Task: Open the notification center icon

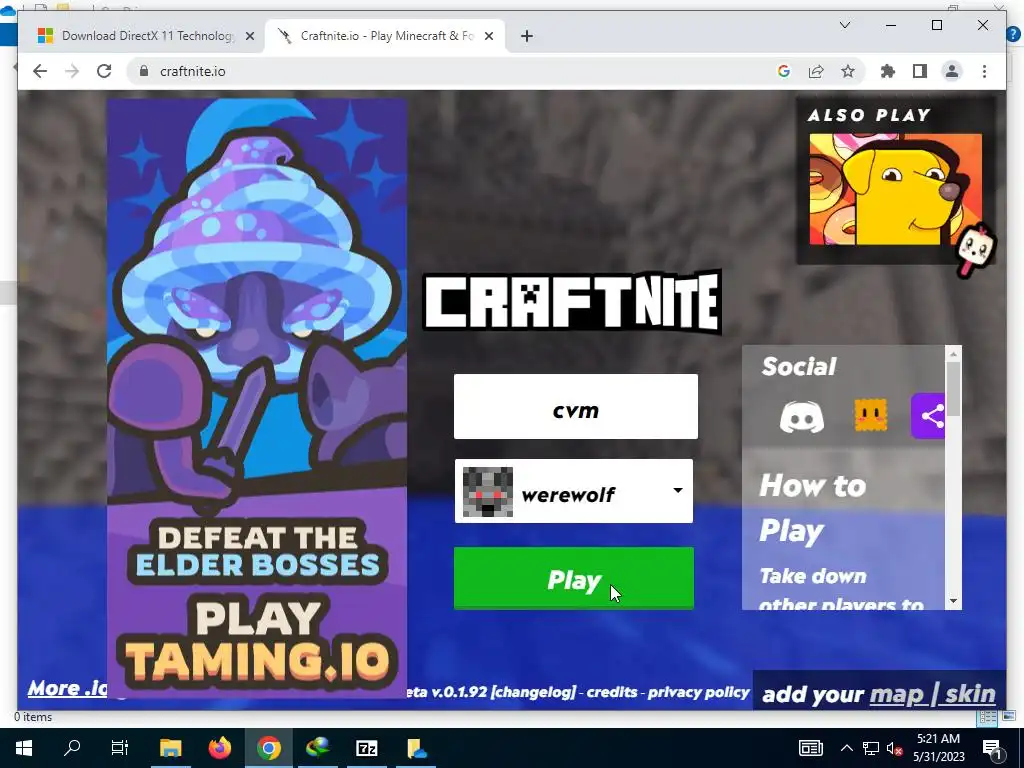Action: pyautogui.click(x=993, y=748)
